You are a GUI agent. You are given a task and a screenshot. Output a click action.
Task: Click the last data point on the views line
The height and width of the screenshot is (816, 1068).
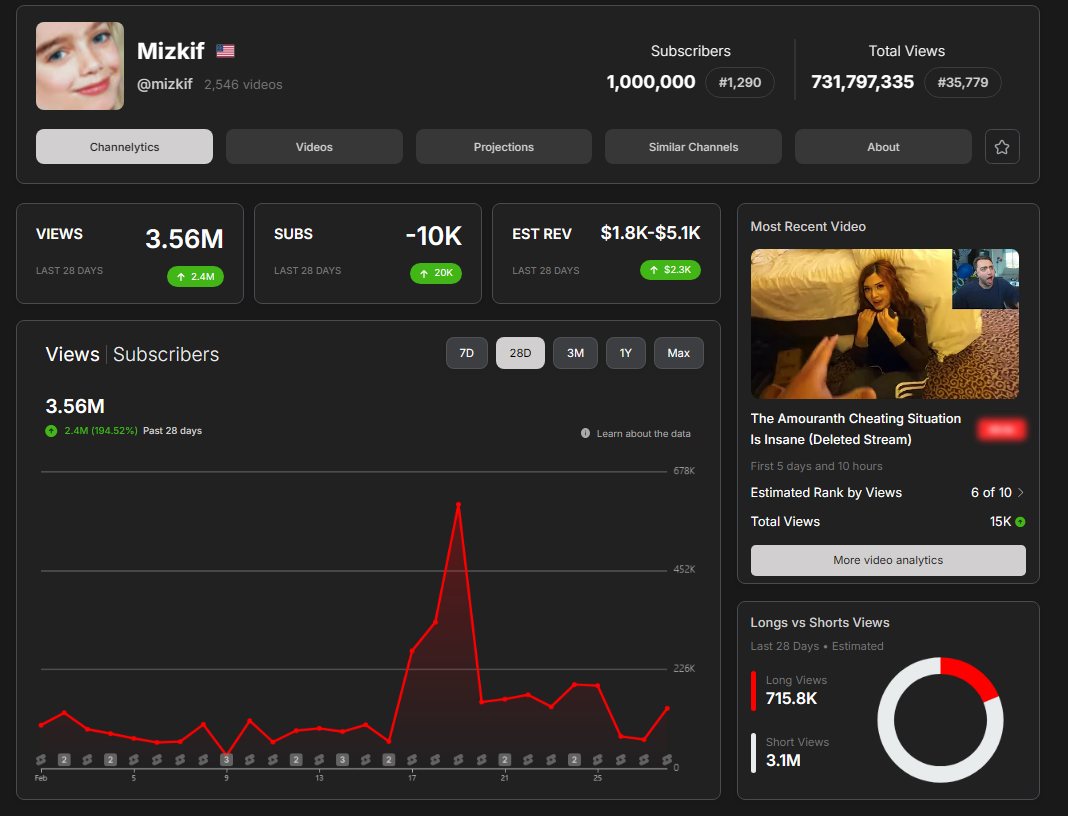click(667, 708)
